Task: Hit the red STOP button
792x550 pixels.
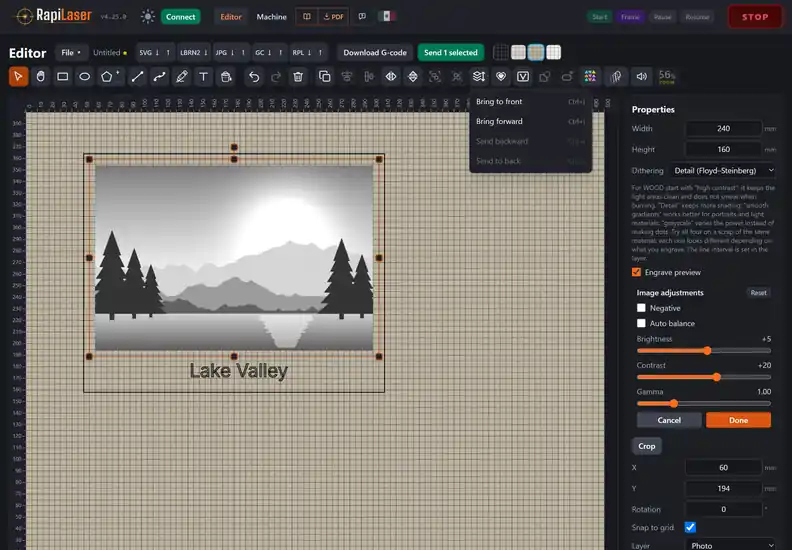Action: pyautogui.click(x=755, y=17)
